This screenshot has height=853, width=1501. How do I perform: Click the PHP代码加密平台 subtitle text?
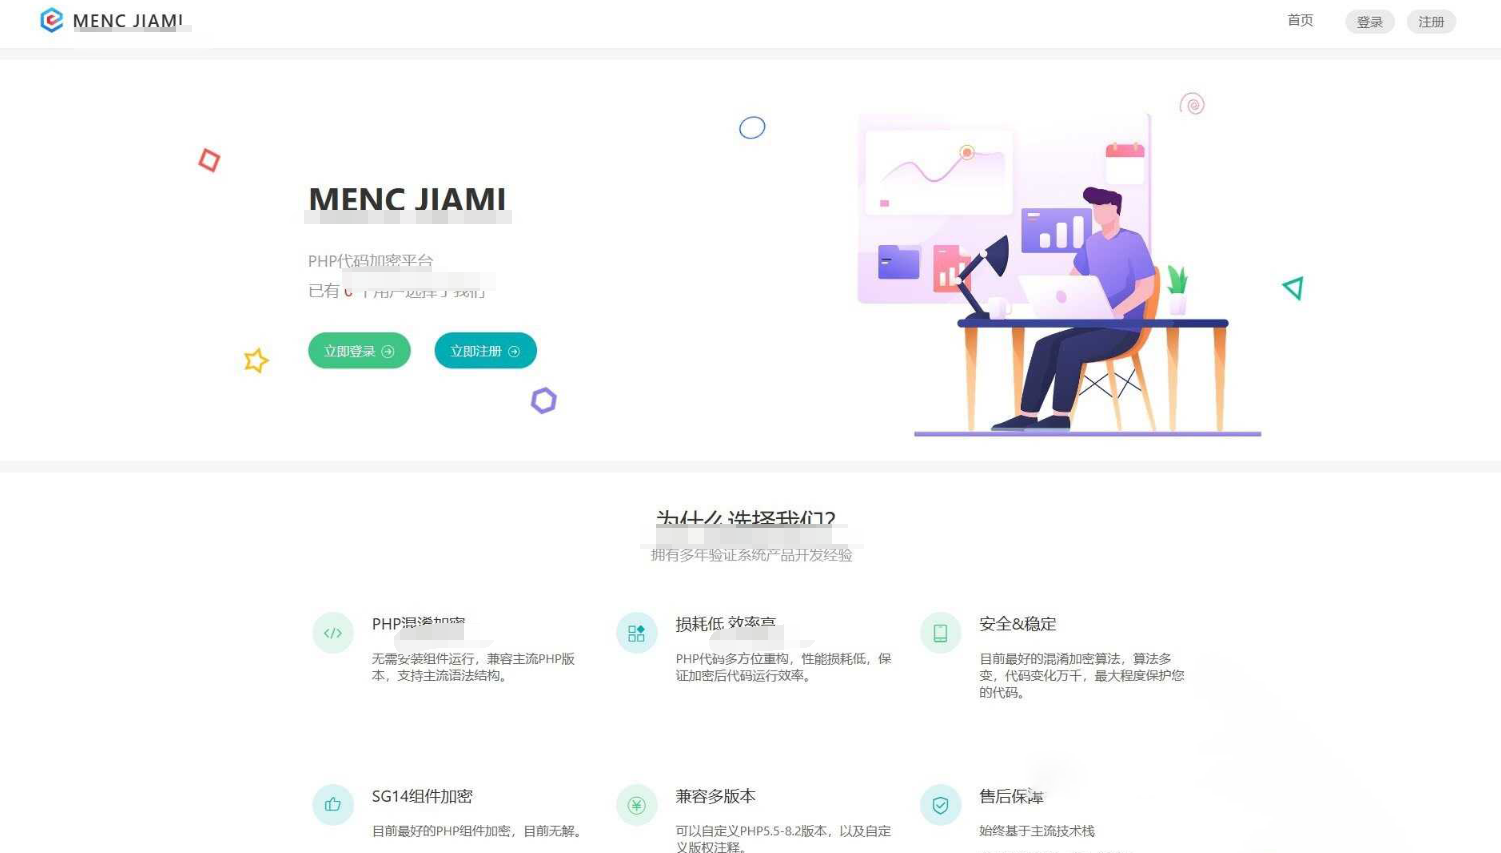[x=370, y=261]
